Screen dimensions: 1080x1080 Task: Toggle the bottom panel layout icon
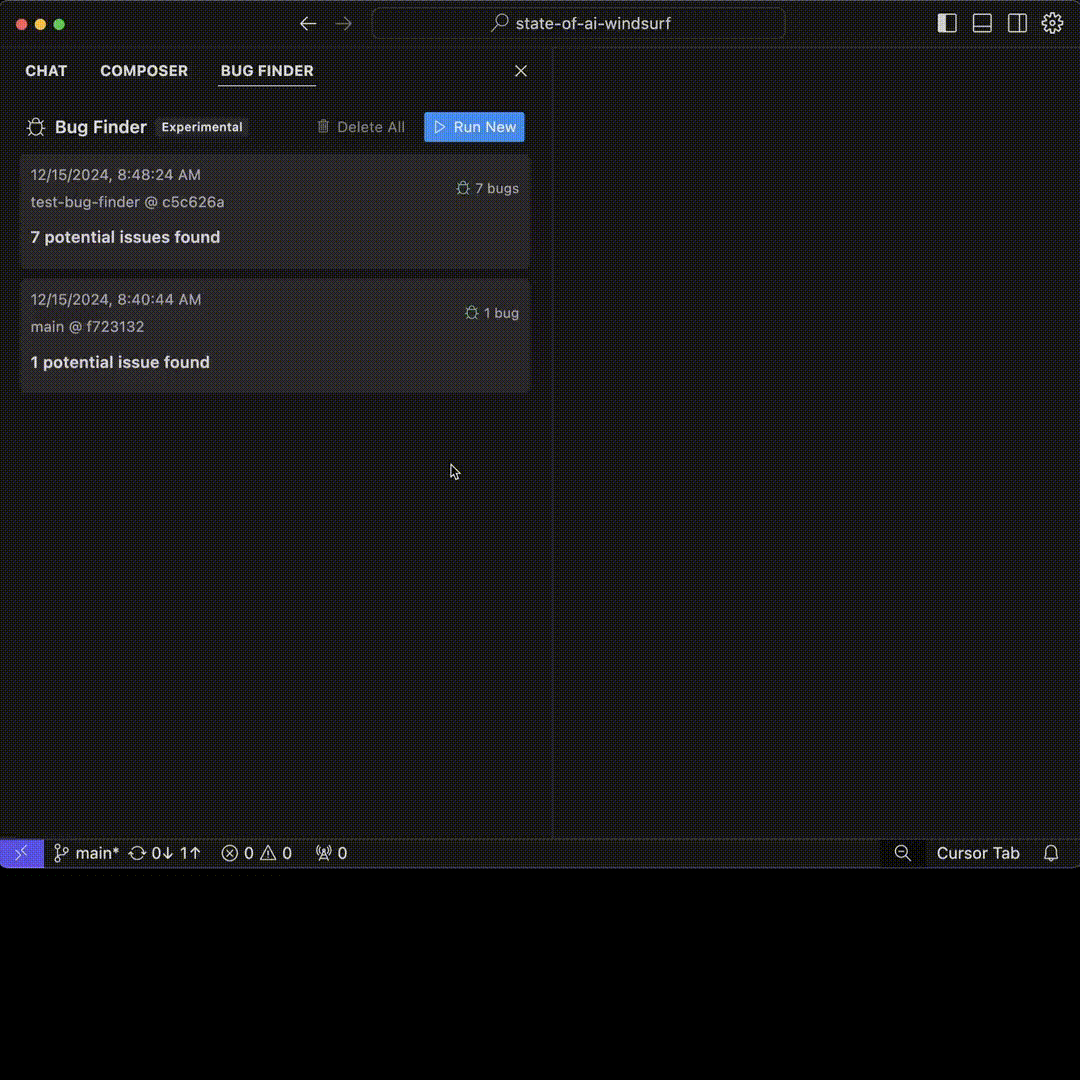[982, 24]
